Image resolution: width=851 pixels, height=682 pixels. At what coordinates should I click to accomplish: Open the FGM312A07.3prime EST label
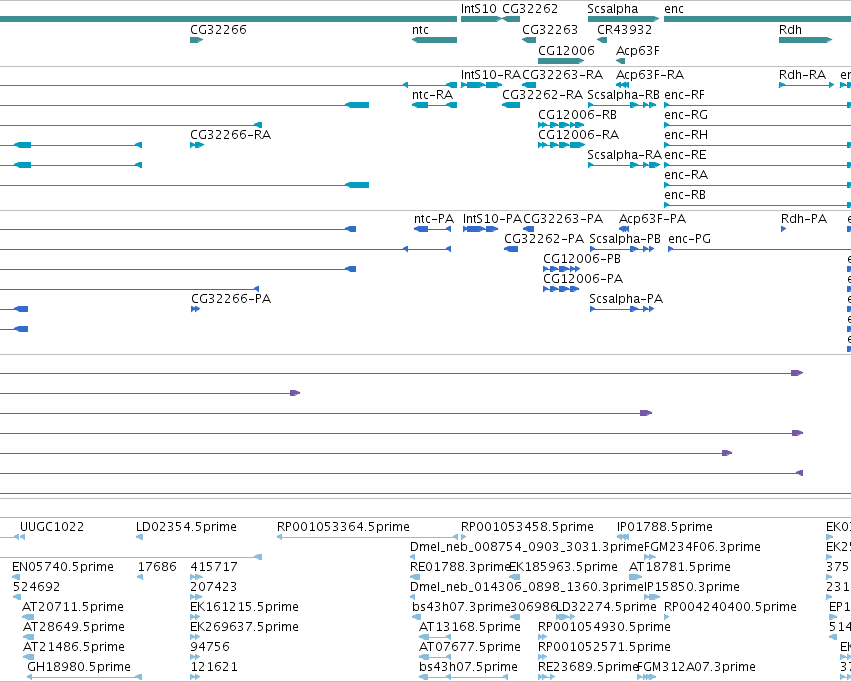click(696, 667)
